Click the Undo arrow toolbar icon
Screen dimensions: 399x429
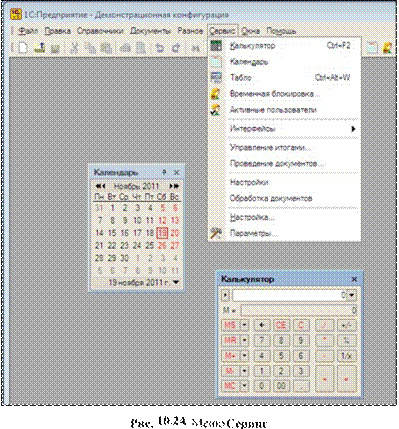pyautogui.click(x=160, y=48)
